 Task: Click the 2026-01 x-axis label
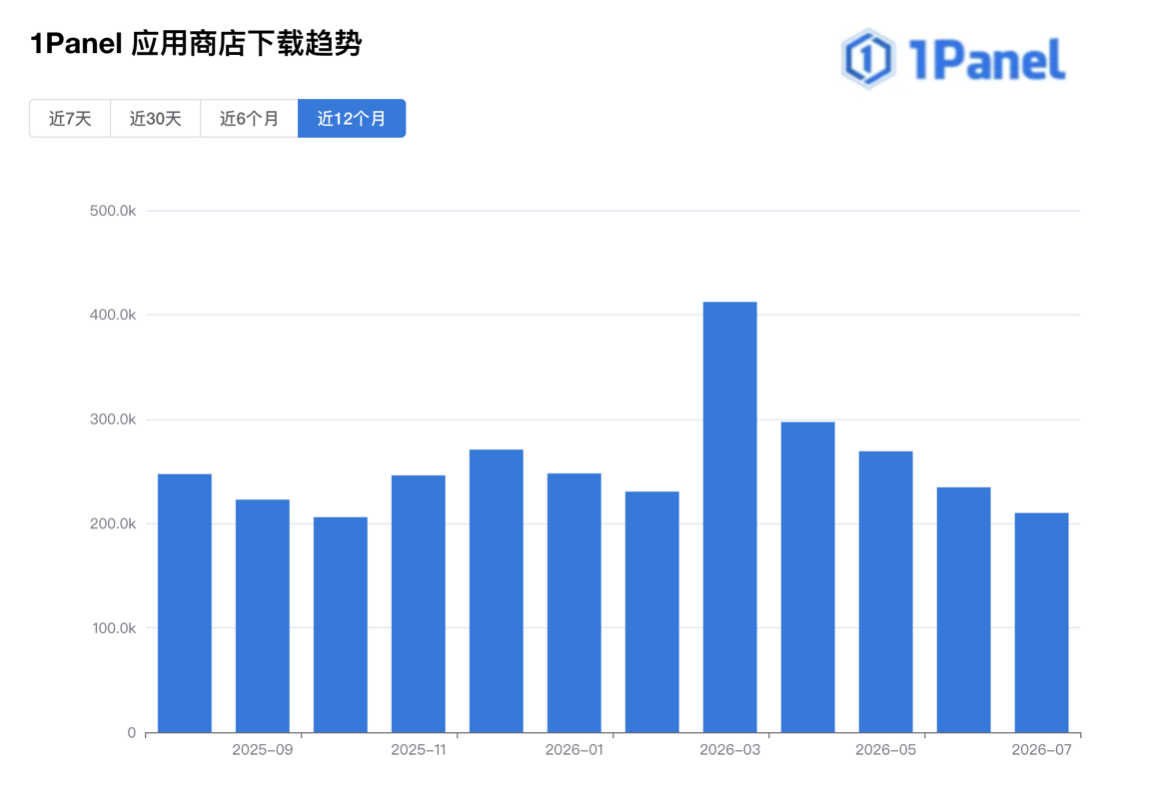pyautogui.click(x=574, y=750)
